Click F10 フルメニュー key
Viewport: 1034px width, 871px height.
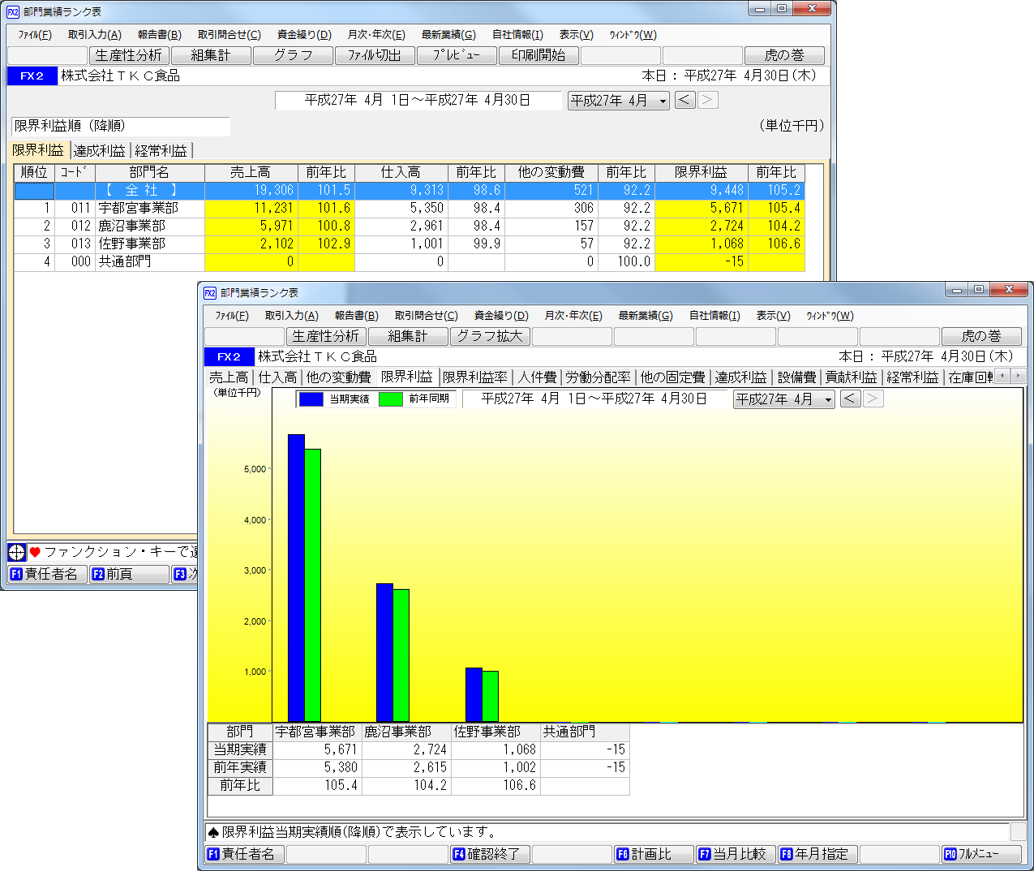tap(981, 855)
